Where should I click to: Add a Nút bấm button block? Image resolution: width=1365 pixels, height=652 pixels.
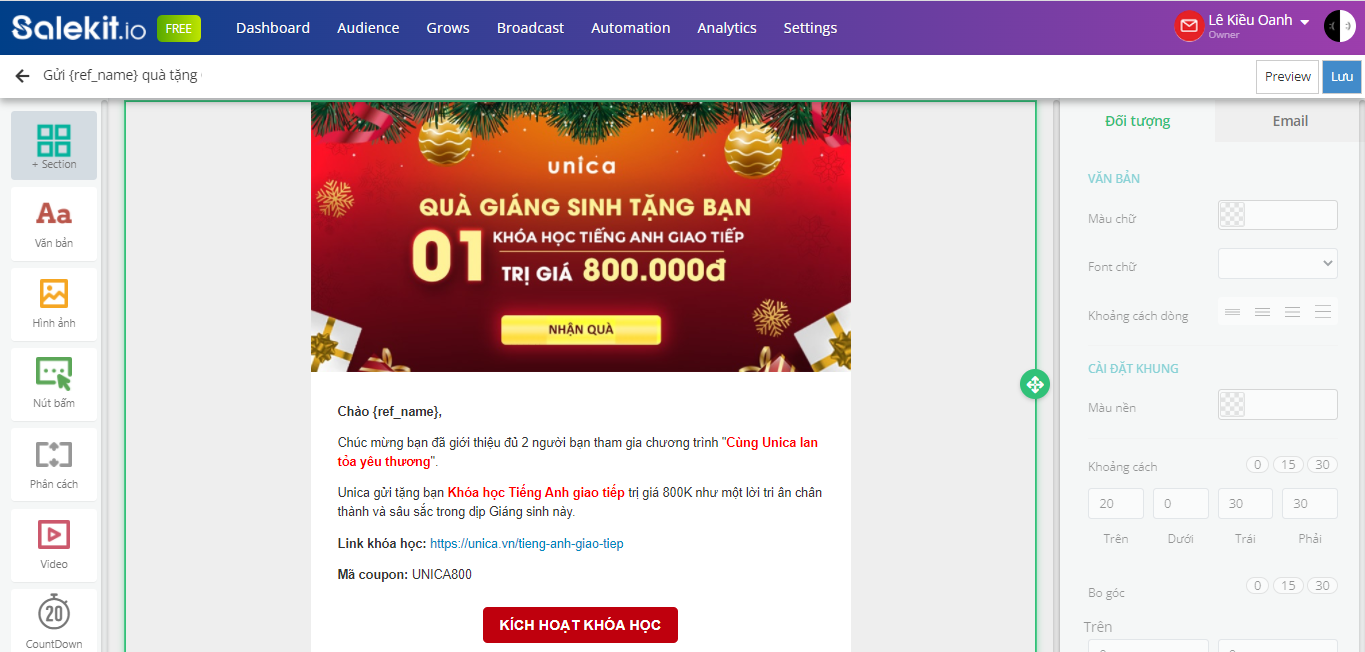coord(54,385)
